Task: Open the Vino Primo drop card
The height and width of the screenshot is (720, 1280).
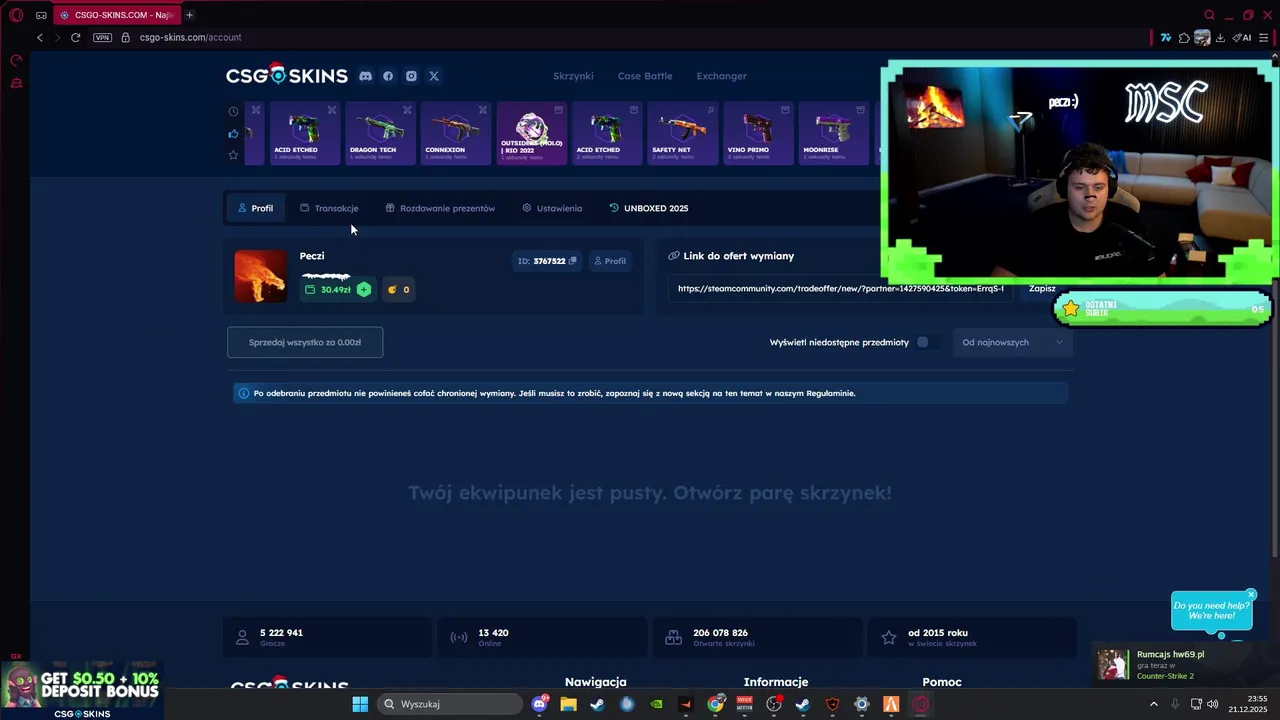Action: point(758,133)
